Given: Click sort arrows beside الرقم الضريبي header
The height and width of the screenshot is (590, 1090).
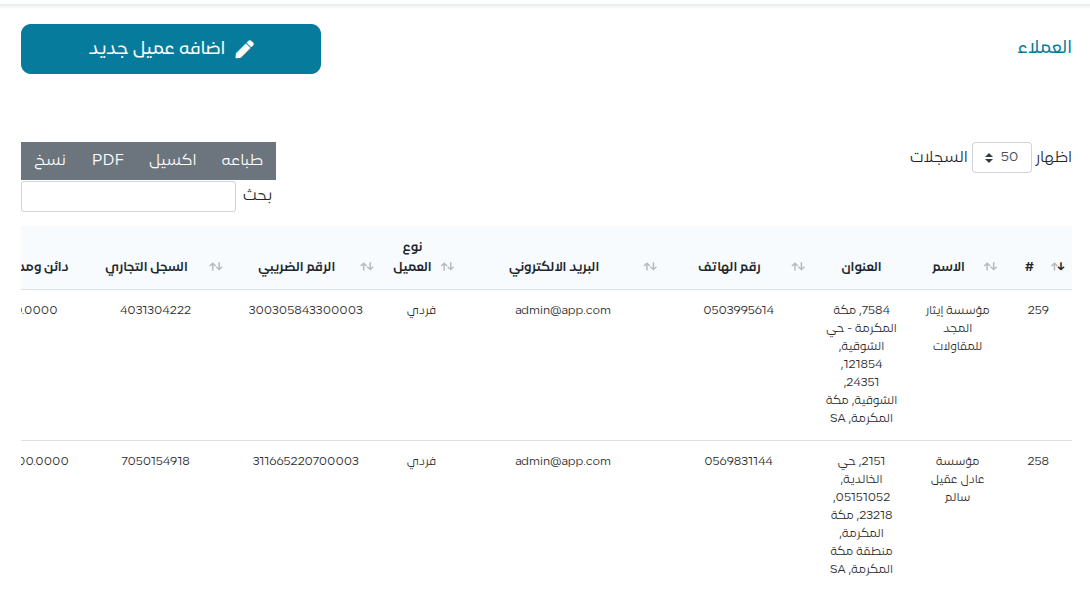Looking at the screenshot, I should (x=367, y=267).
